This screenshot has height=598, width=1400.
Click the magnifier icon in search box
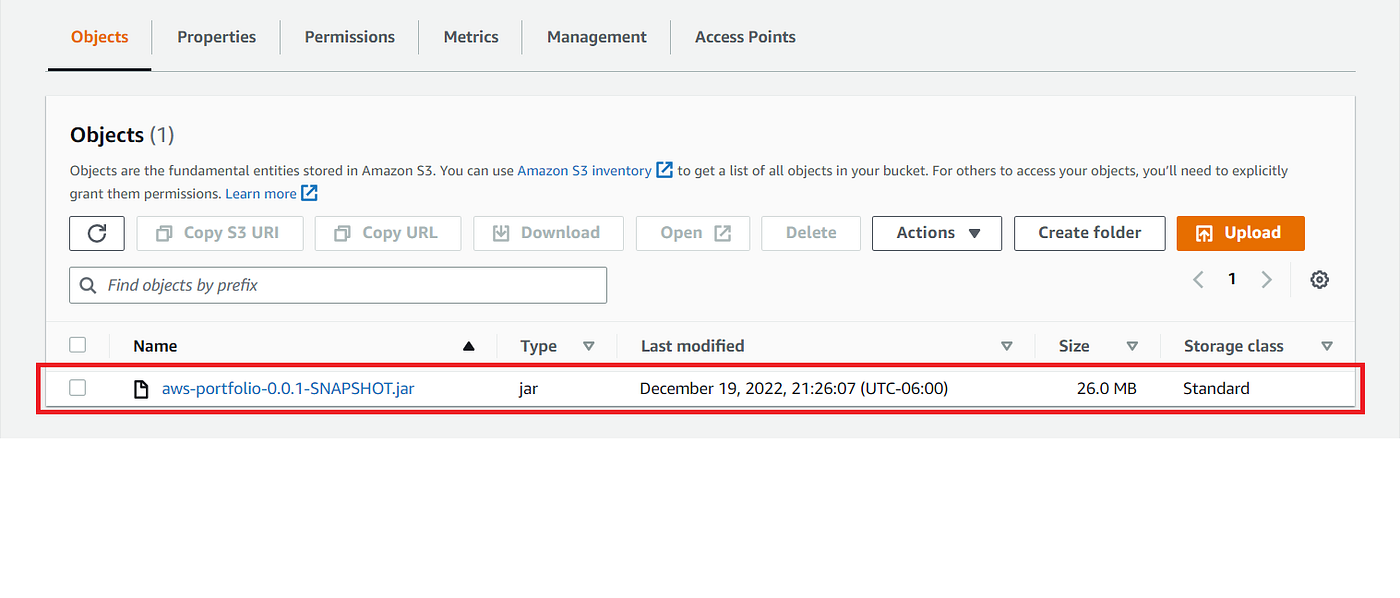(88, 285)
